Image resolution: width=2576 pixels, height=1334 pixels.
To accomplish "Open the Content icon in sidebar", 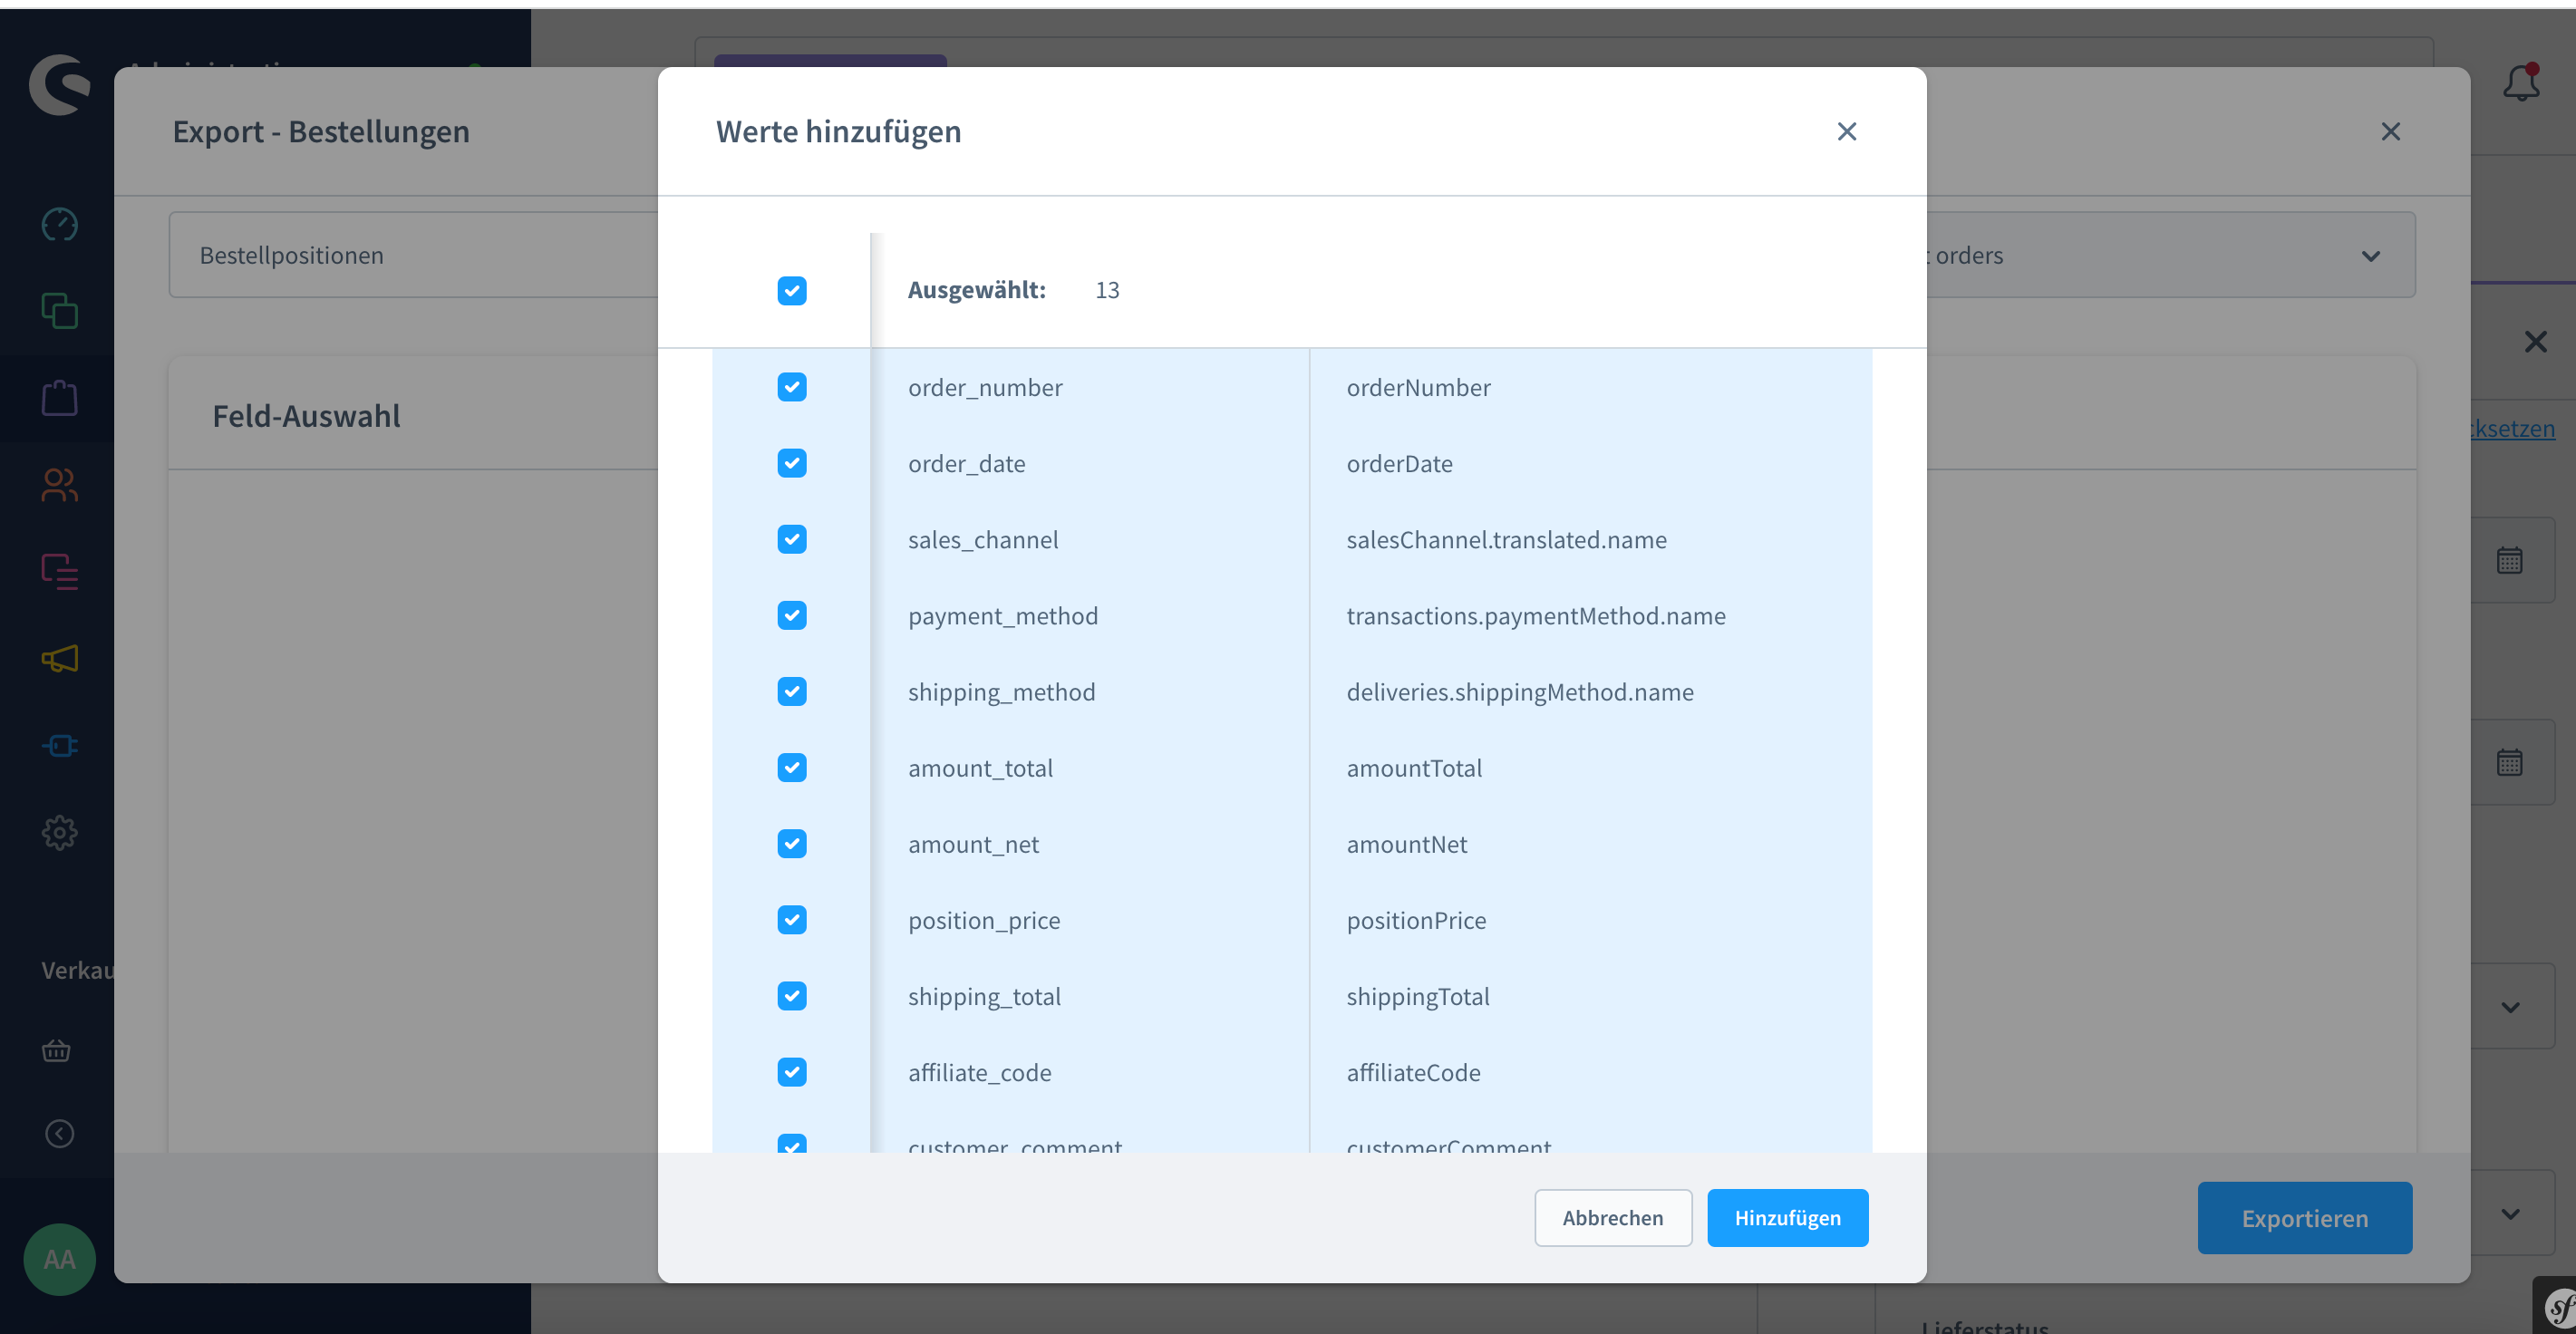I will 60,571.
